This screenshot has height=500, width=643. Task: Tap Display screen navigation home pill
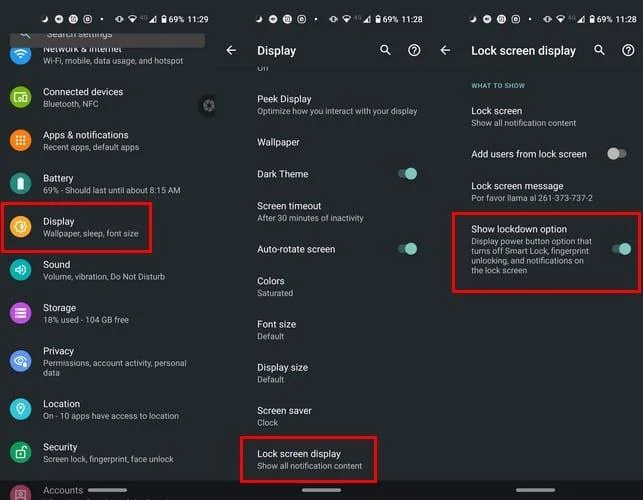321,490
